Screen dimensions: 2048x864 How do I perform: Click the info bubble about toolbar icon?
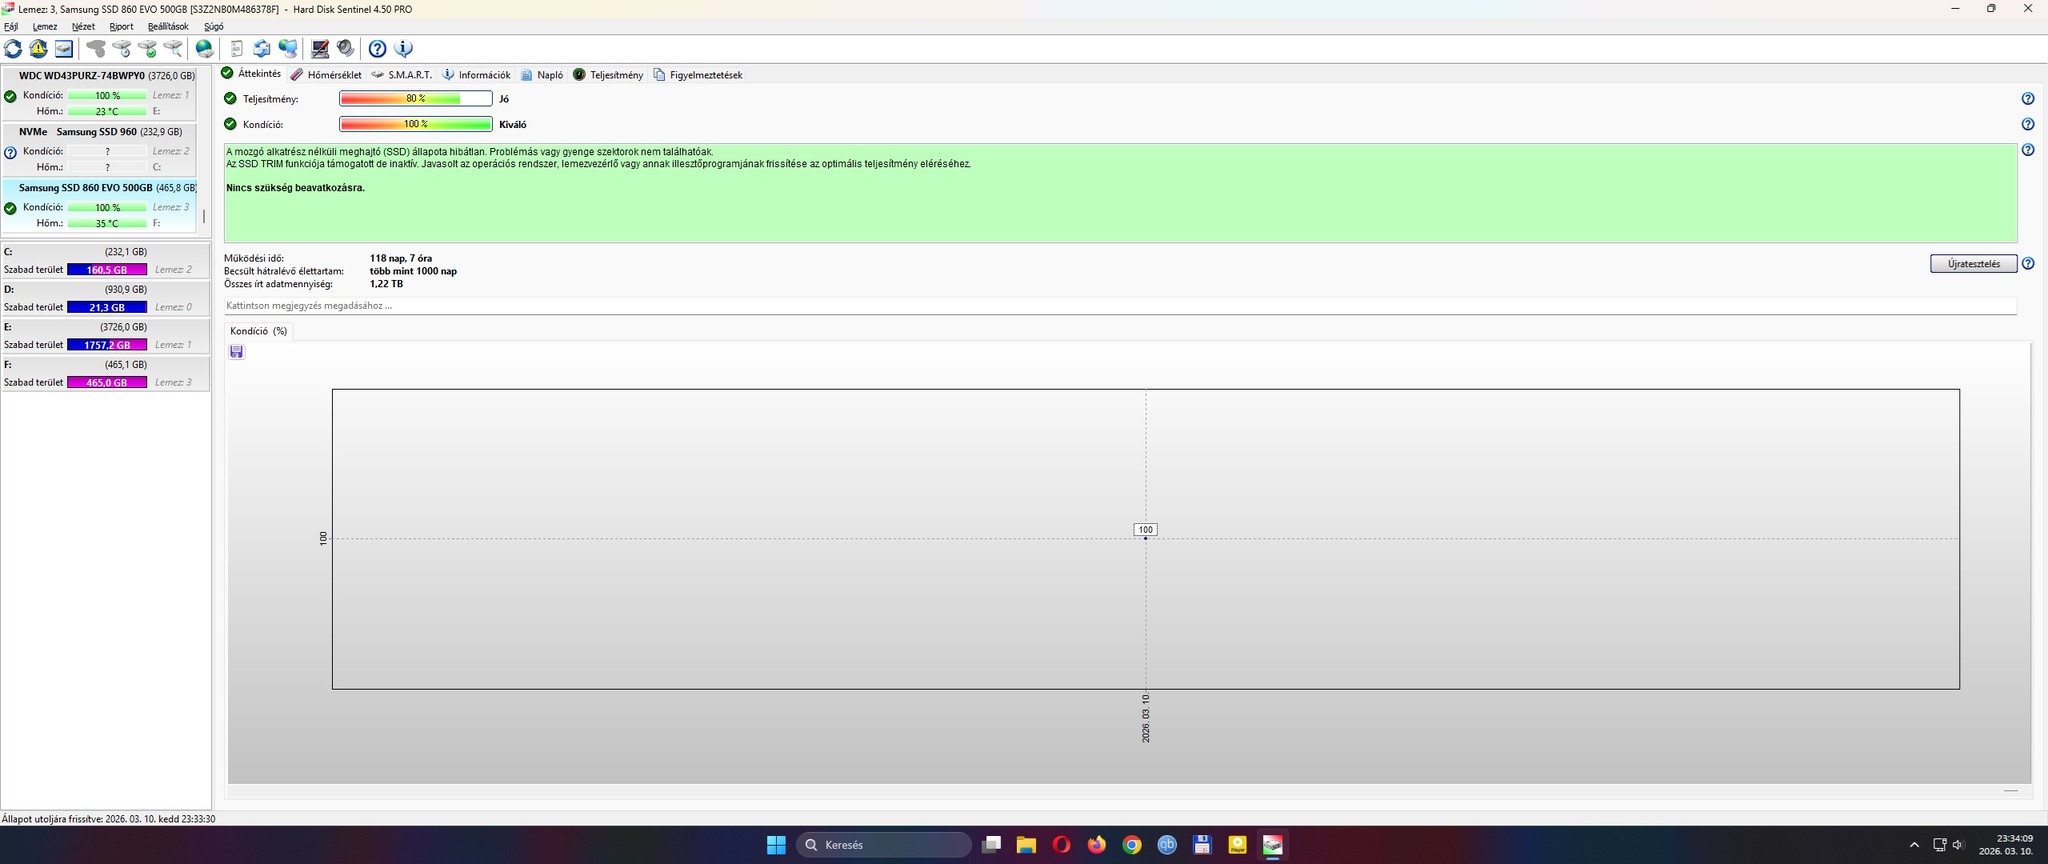(403, 48)
